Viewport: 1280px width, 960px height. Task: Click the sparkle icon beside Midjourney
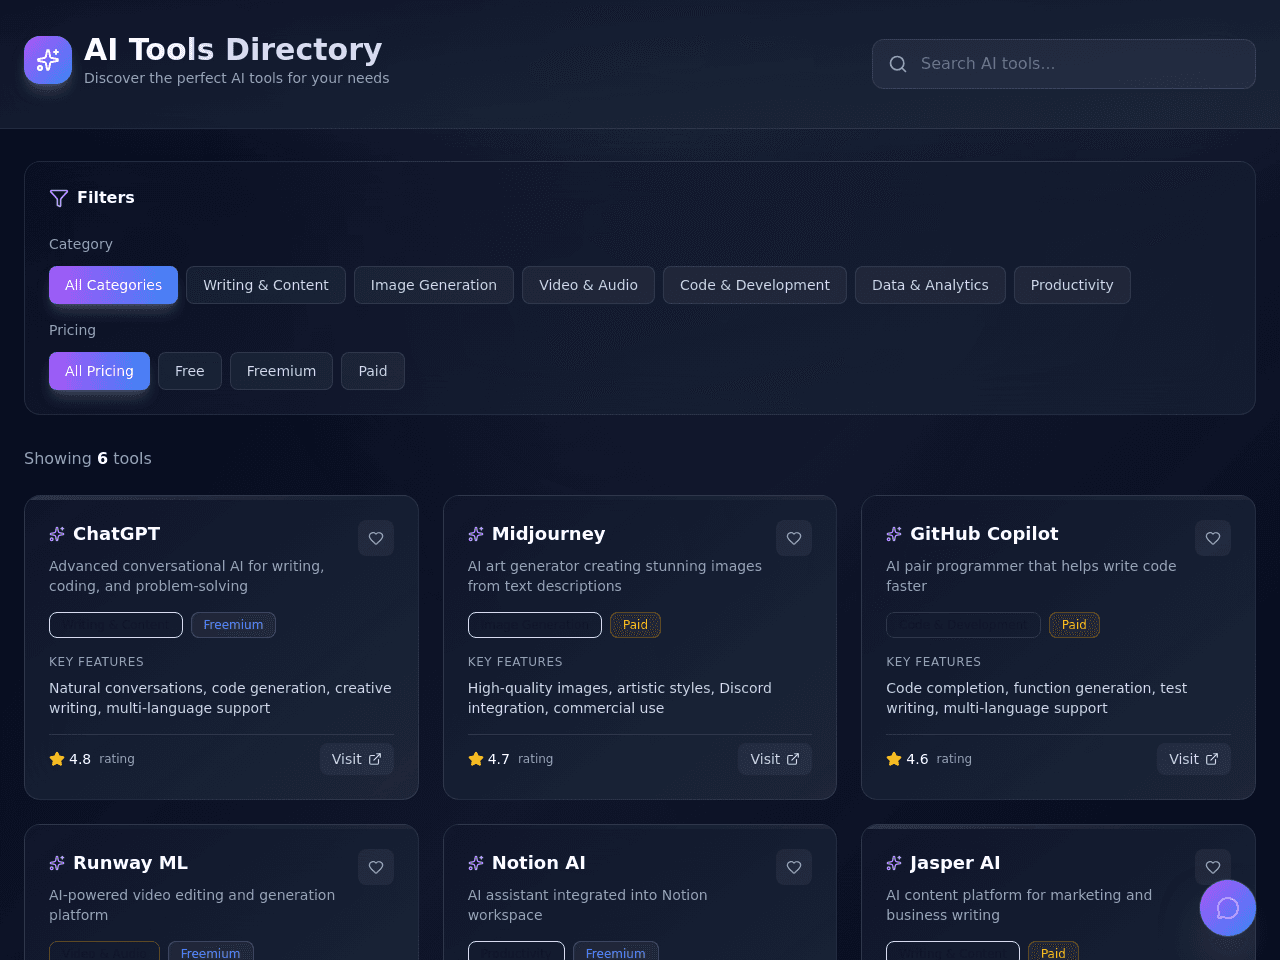click(x=476, y=534)
